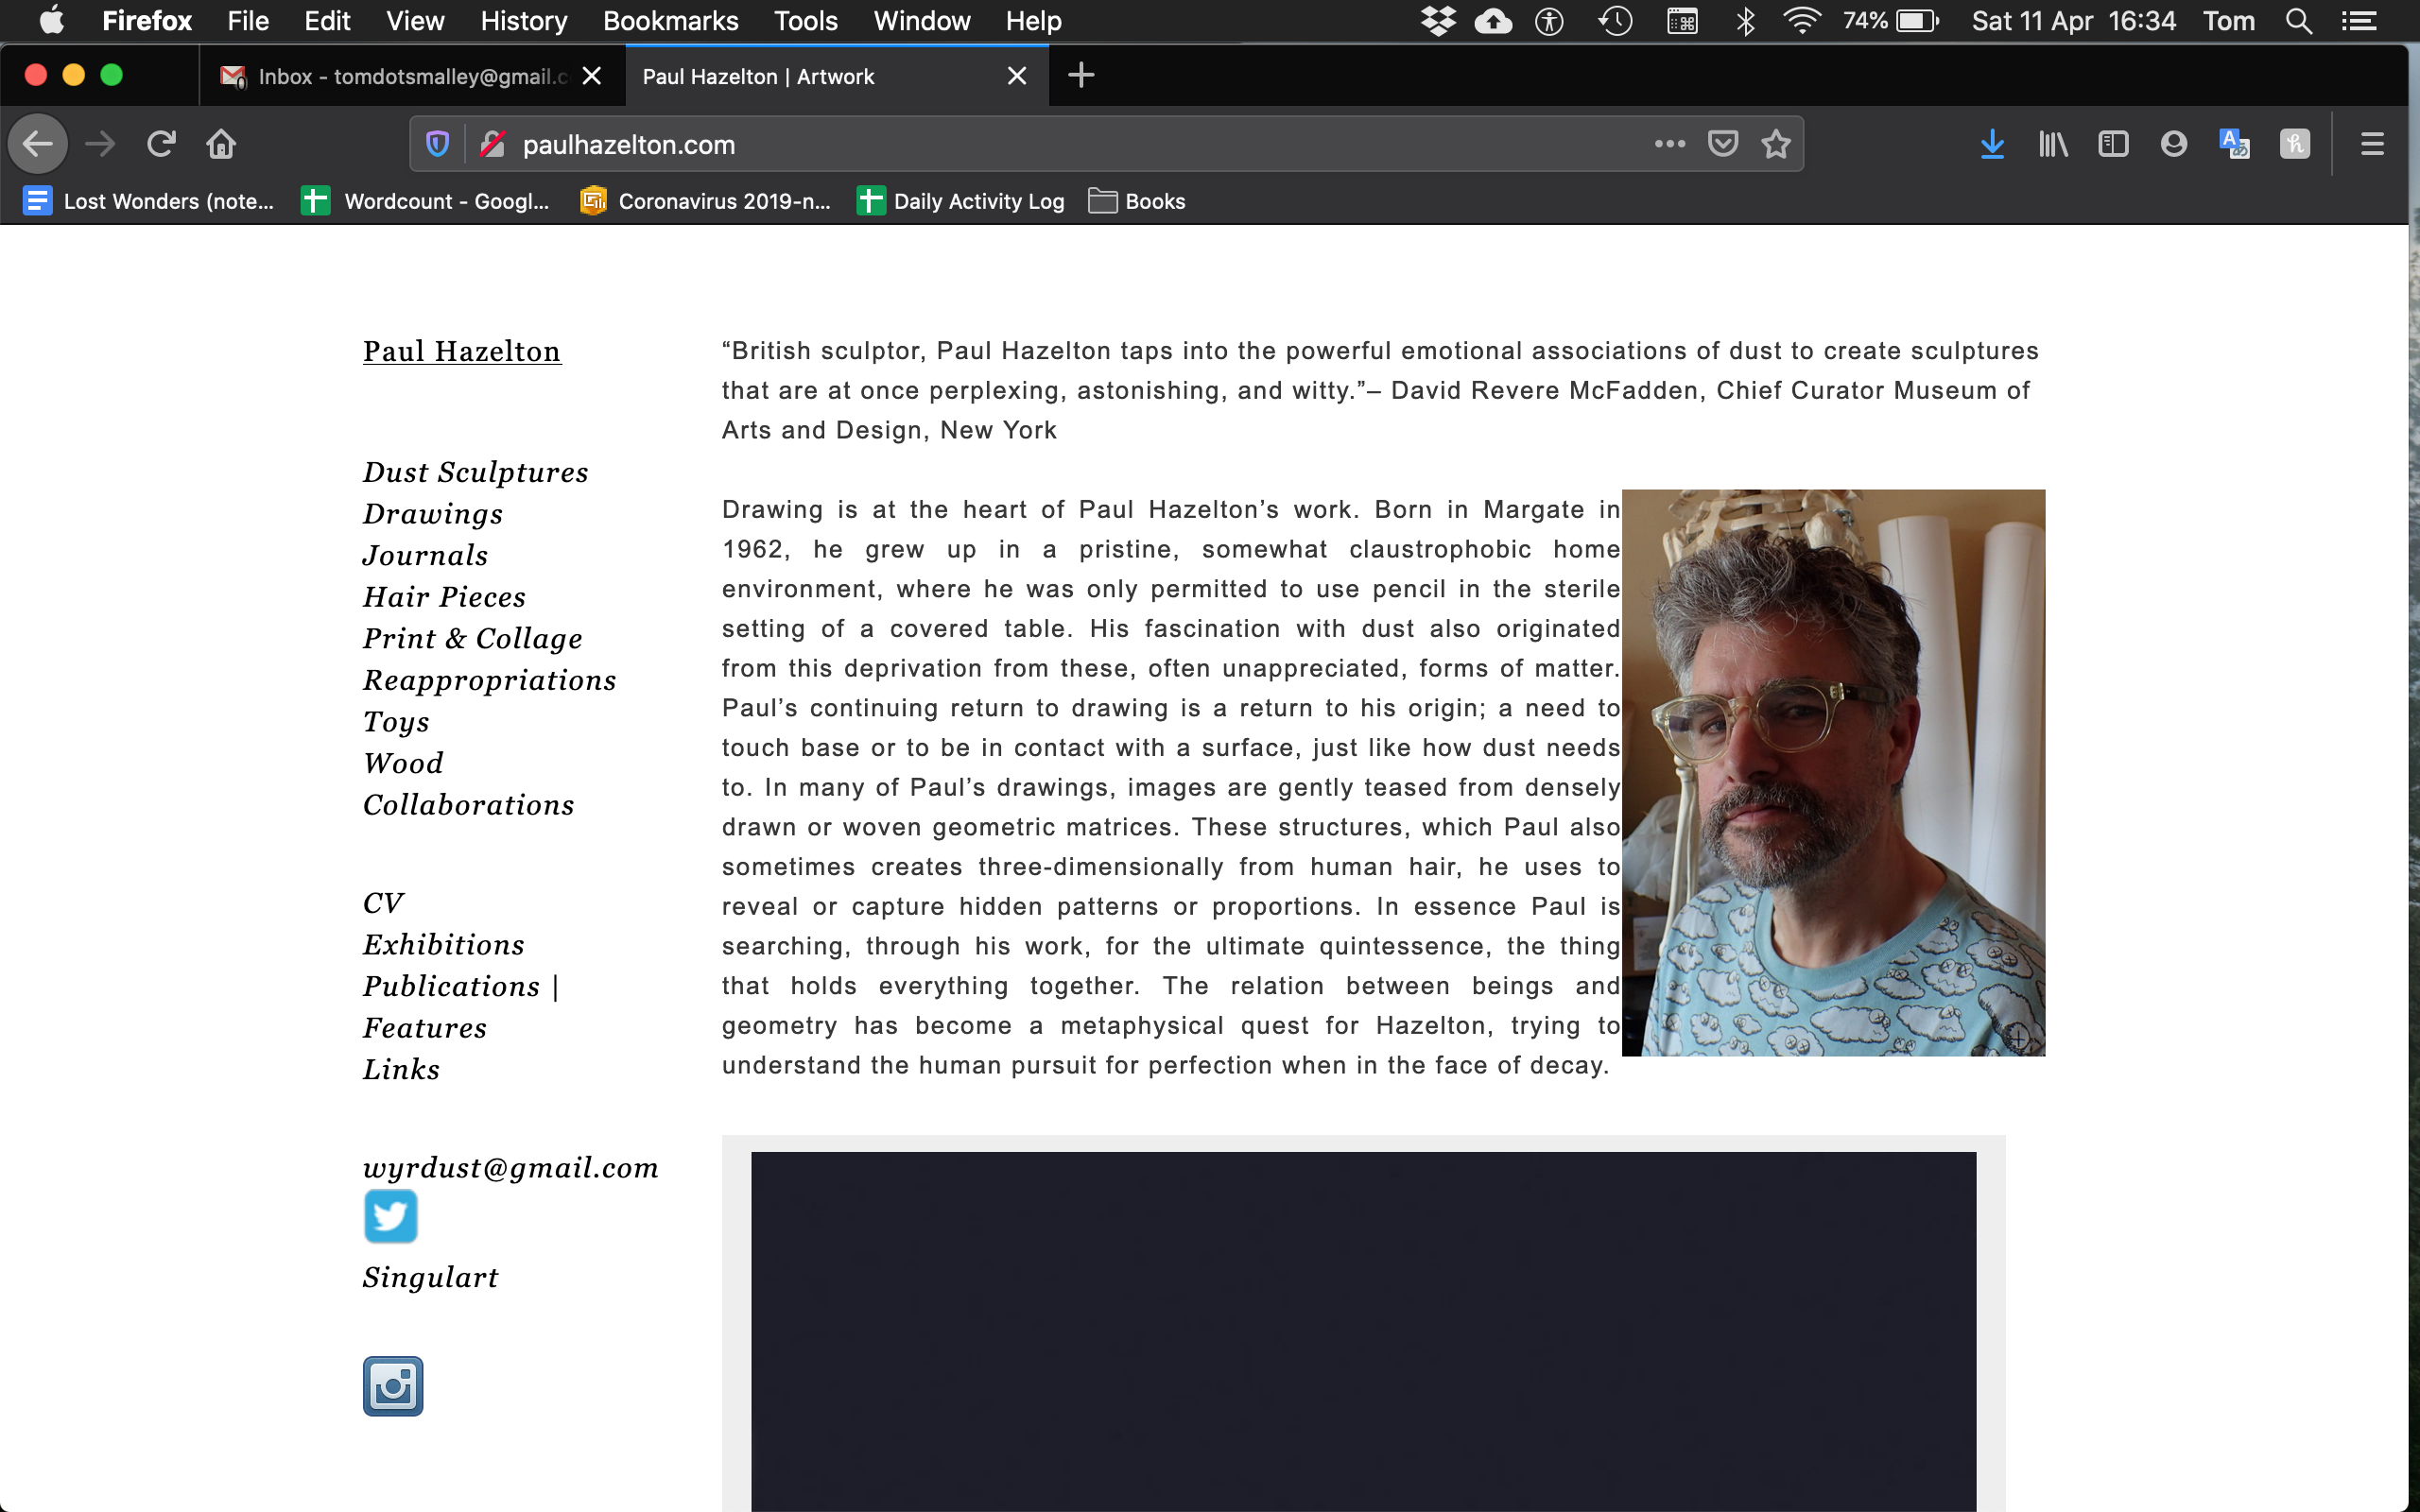Click the Firefox reload page button

161,145
